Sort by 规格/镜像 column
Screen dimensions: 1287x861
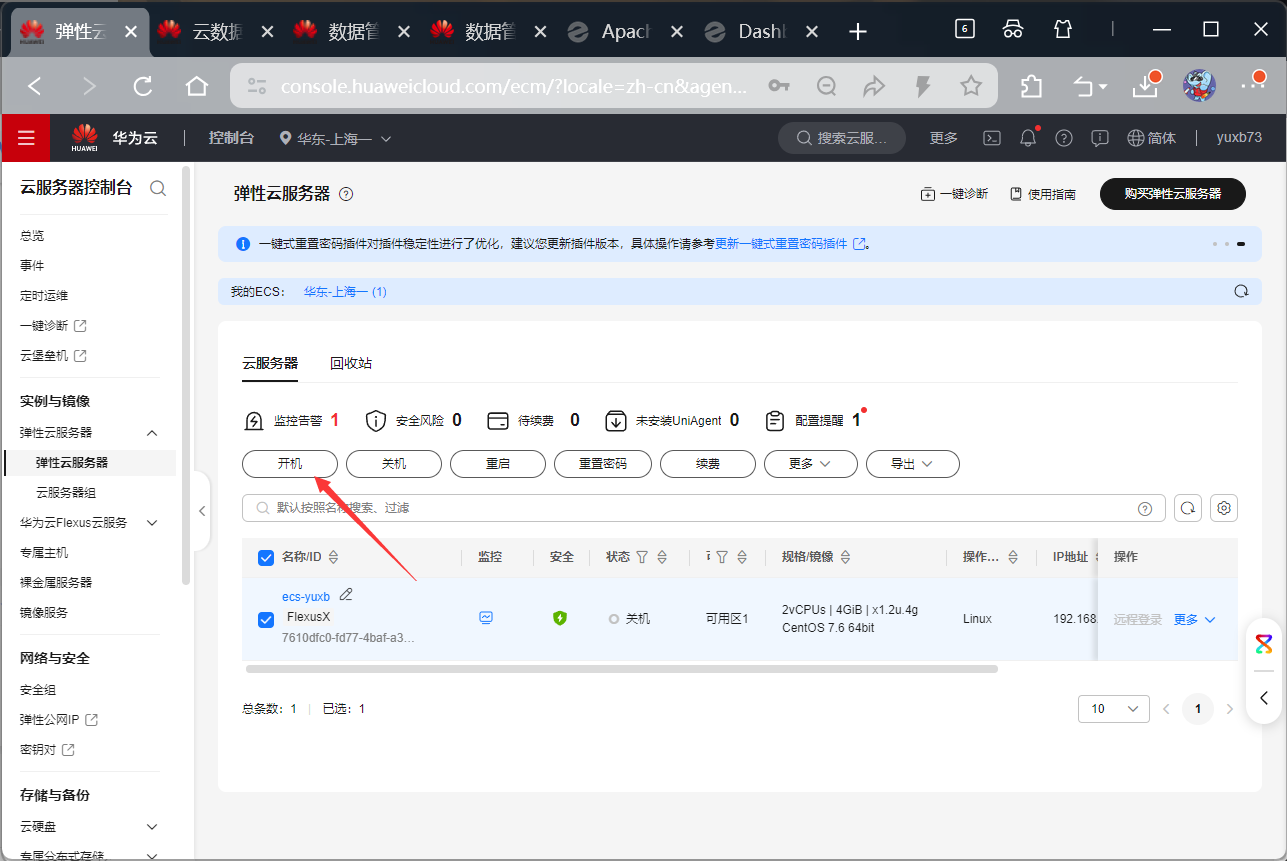(x=845, y=557)
